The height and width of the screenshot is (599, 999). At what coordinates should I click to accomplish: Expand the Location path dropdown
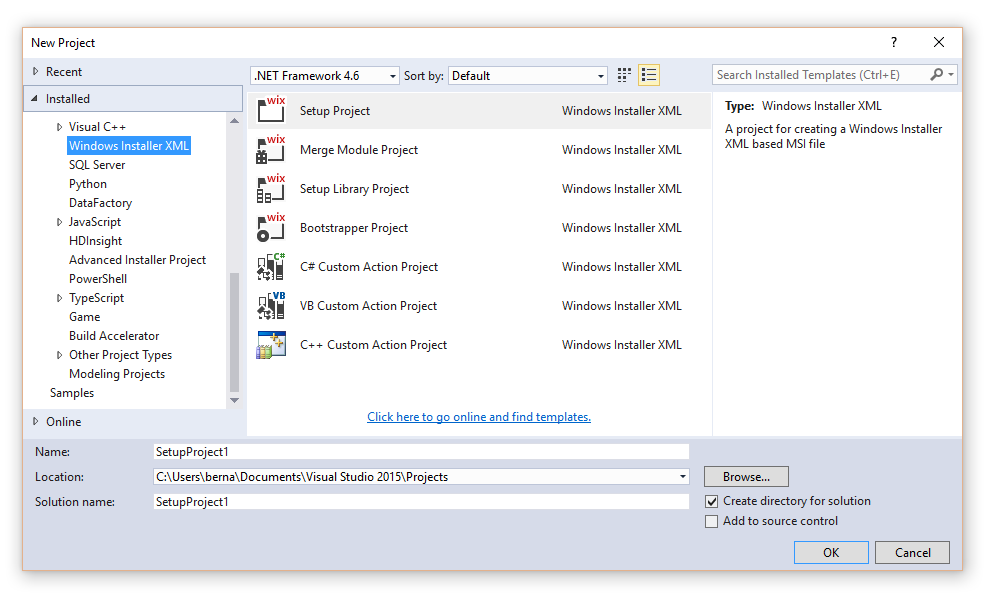683,477
